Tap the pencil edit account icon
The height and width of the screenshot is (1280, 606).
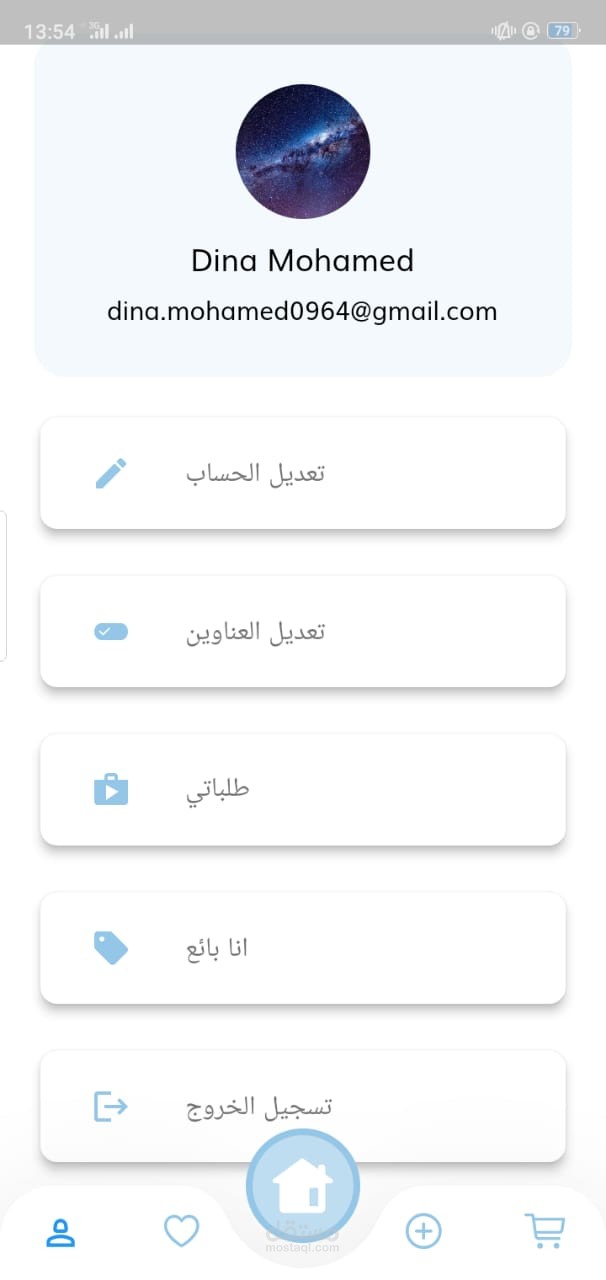111,472
